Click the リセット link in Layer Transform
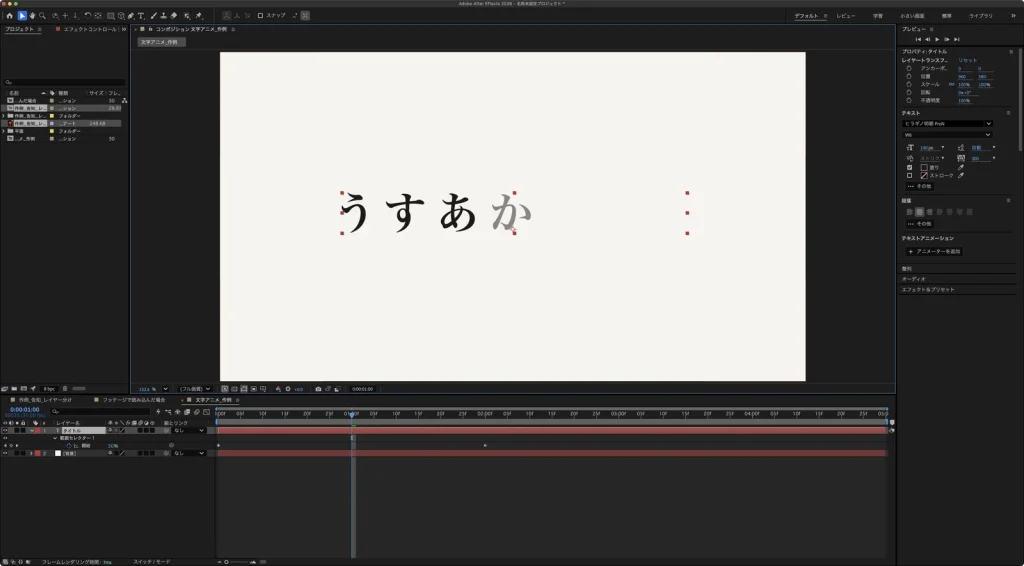 coord(968,60)
